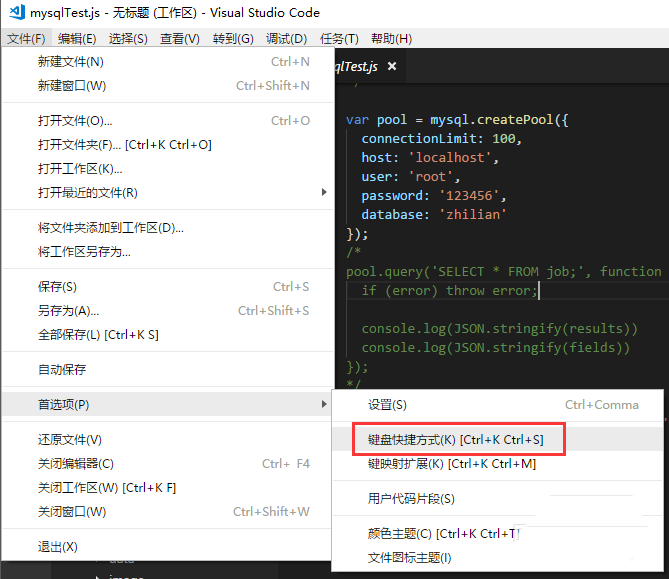Screen dimensions: 669x579
Task: Choose 新建窗口(W) menu entry
Action: [x=168, y=86]
